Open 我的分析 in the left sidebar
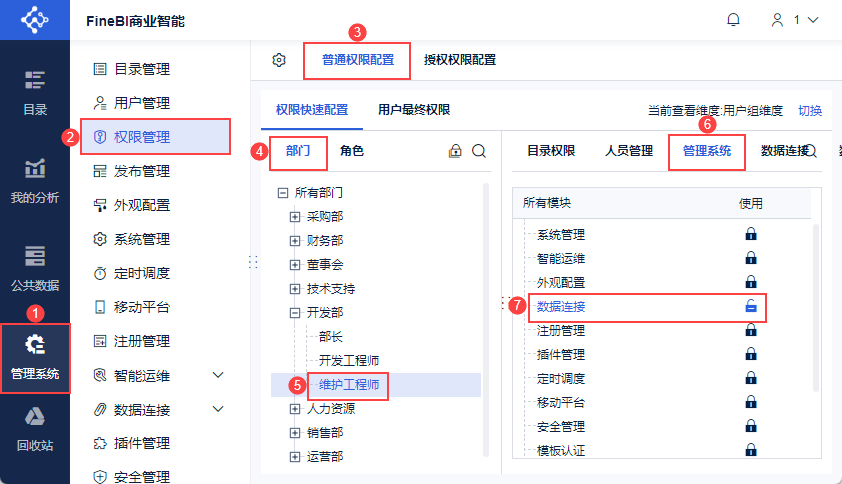842x484 pixels. pos(35,180)
